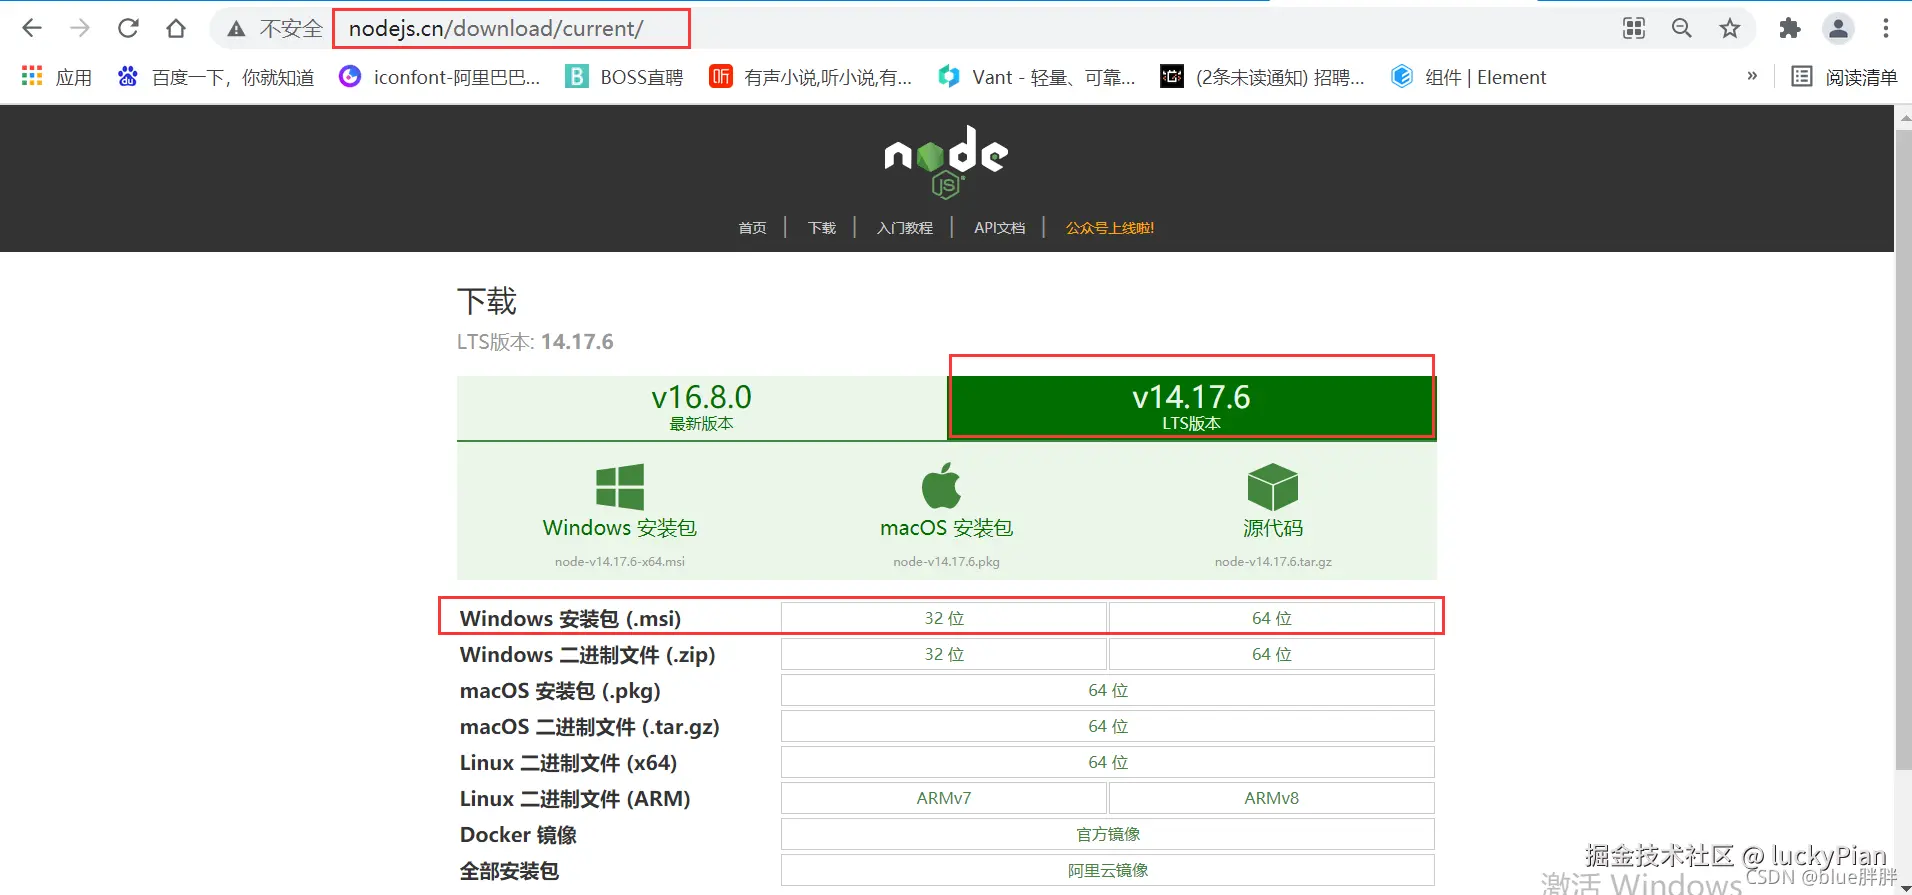Open 入门教程 in the site navigation
The width and height of the screenshot is (1912, 895).
pos(905,228)
